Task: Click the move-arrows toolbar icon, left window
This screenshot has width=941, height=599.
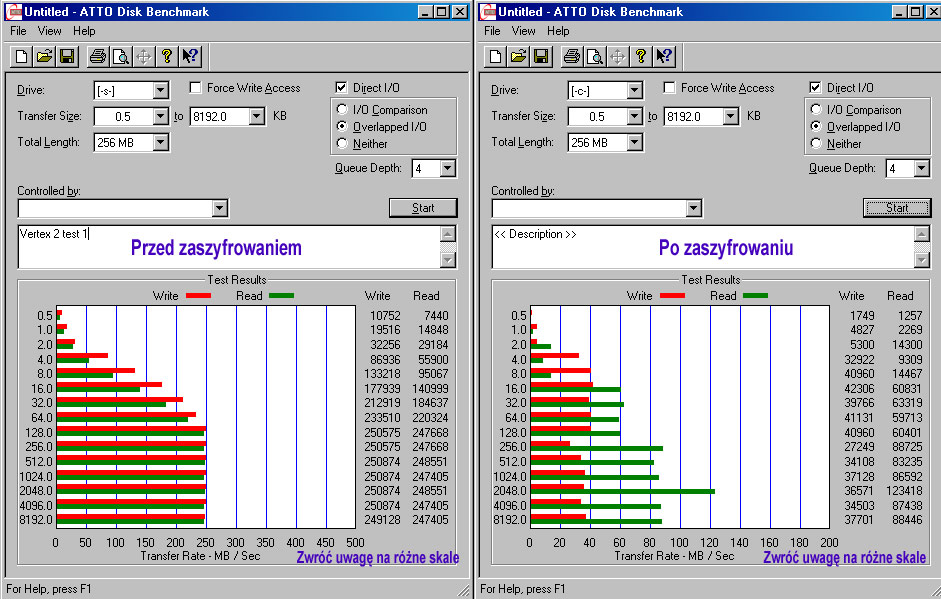Action: pyautogui.click(x=144, y=56)
